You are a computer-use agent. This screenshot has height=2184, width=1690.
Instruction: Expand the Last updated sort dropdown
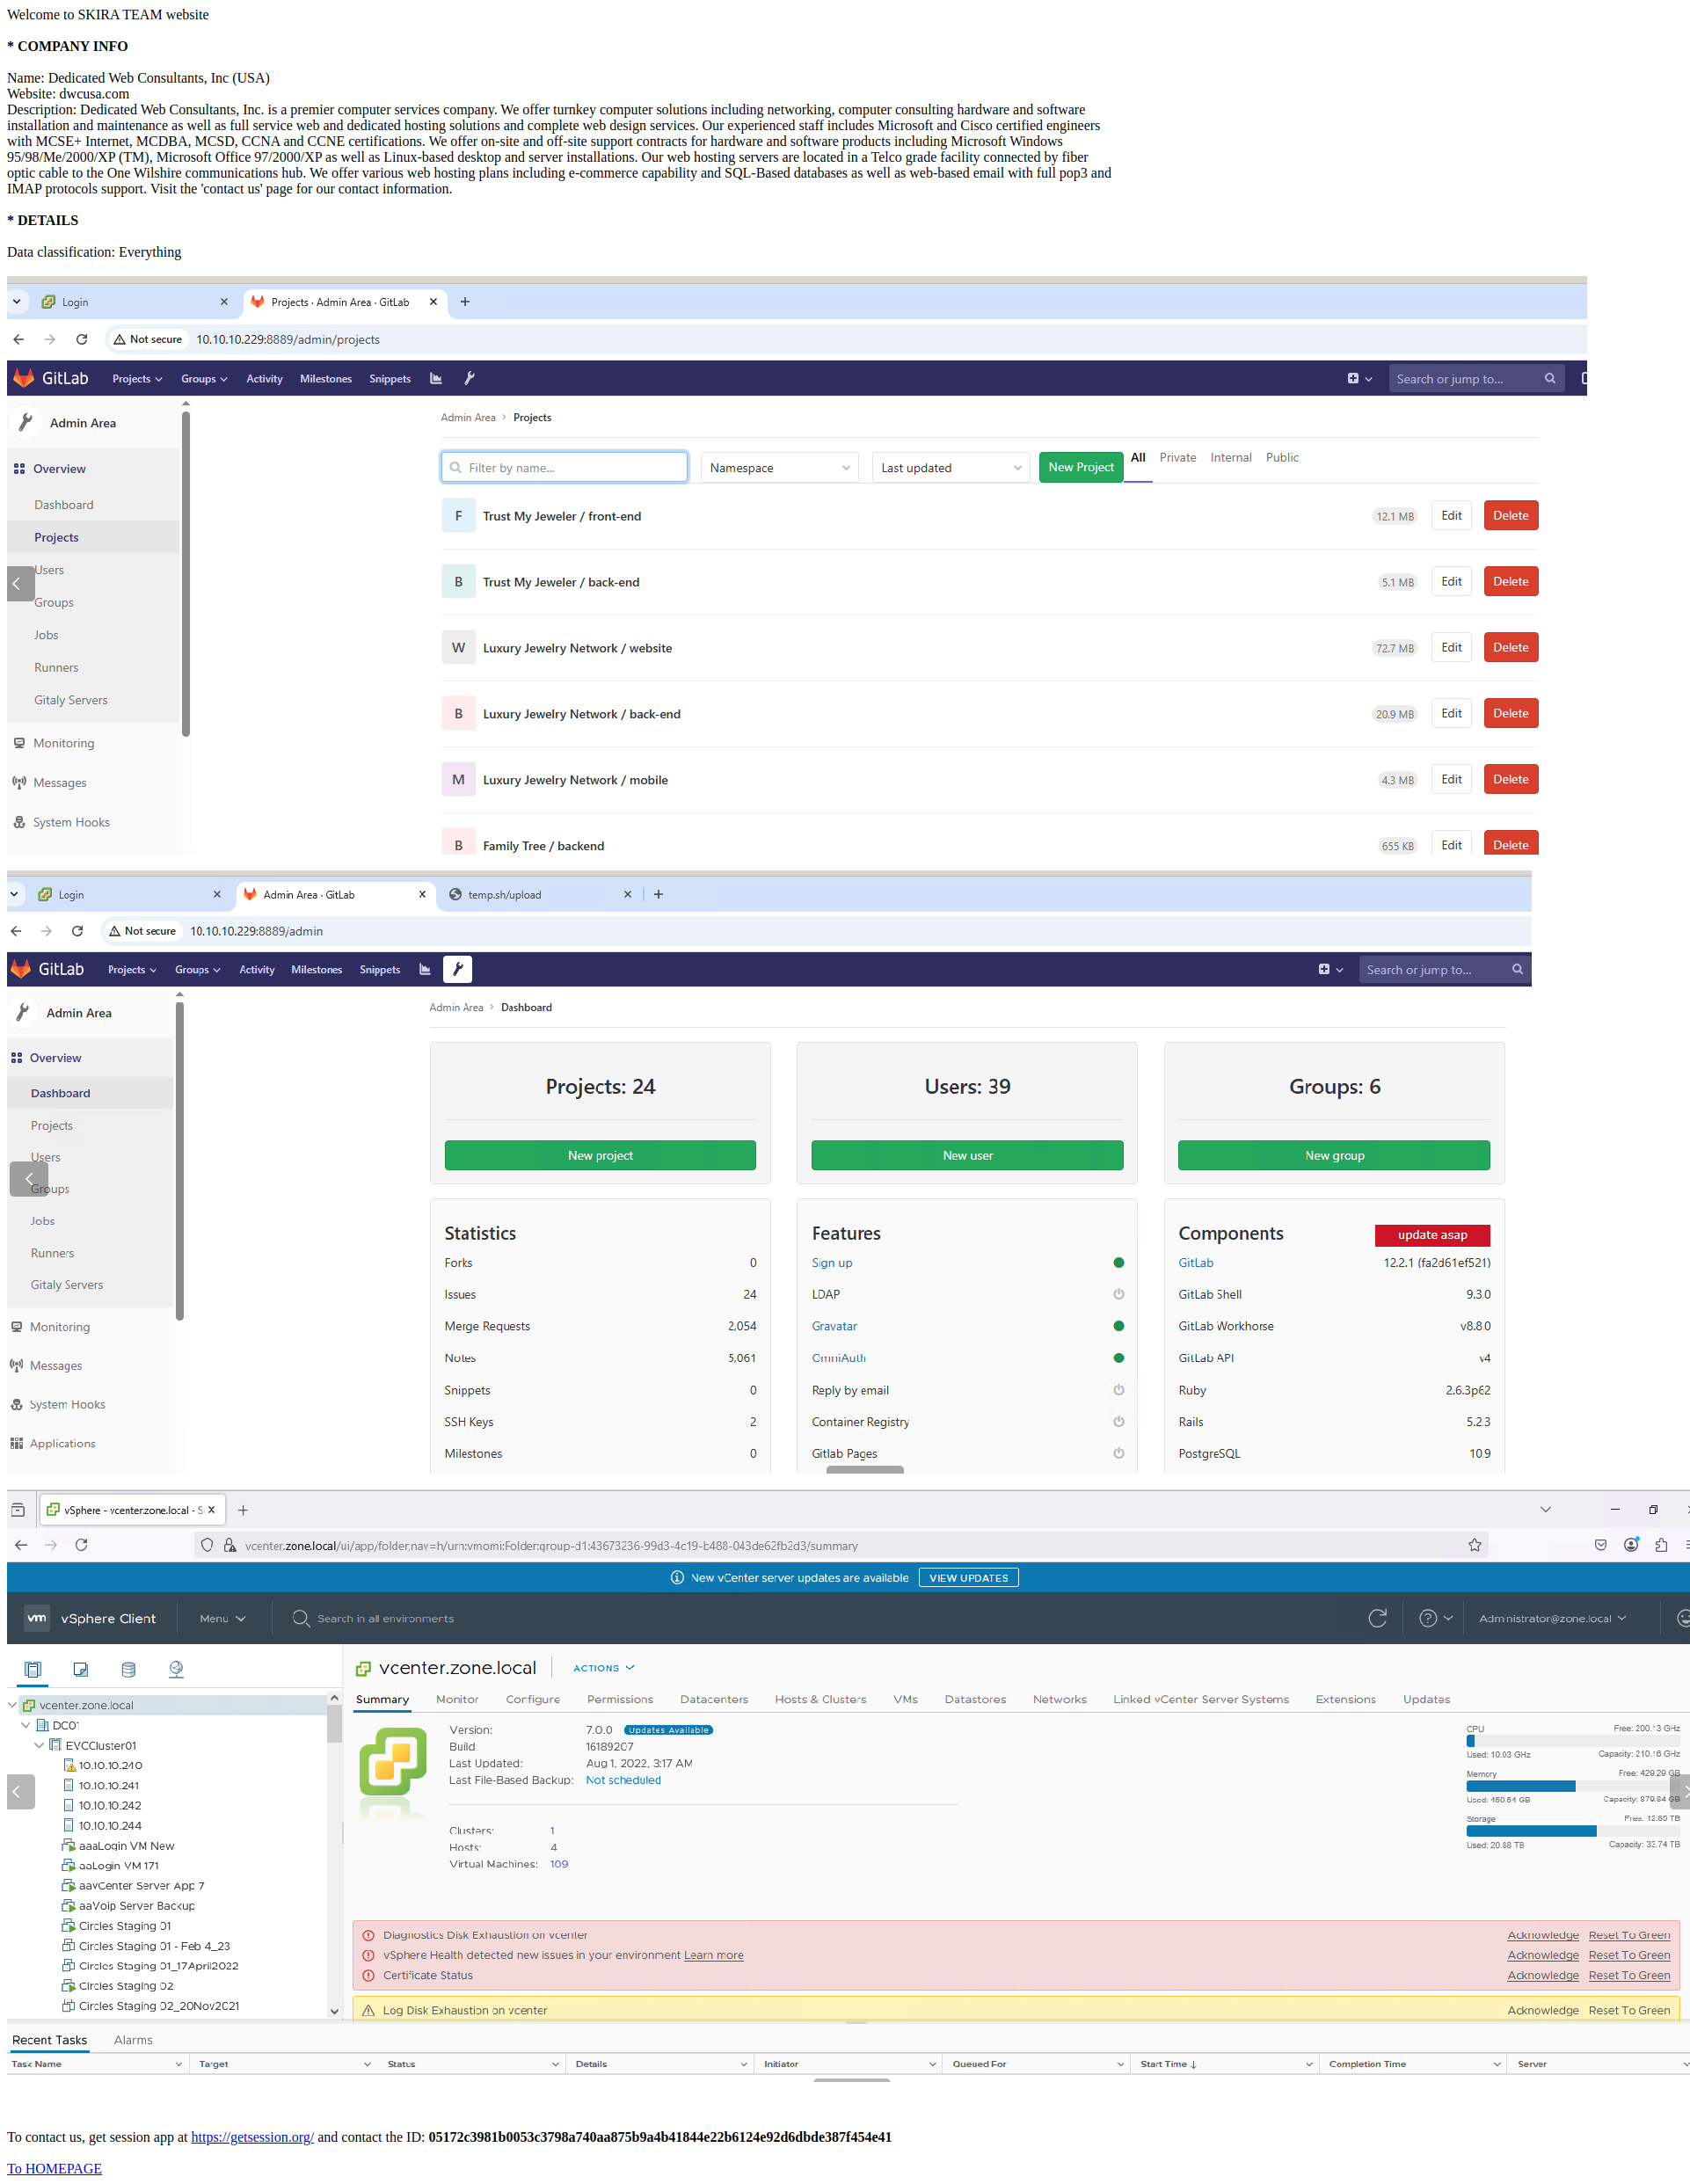pyautogui.click(x=950, y=468)
